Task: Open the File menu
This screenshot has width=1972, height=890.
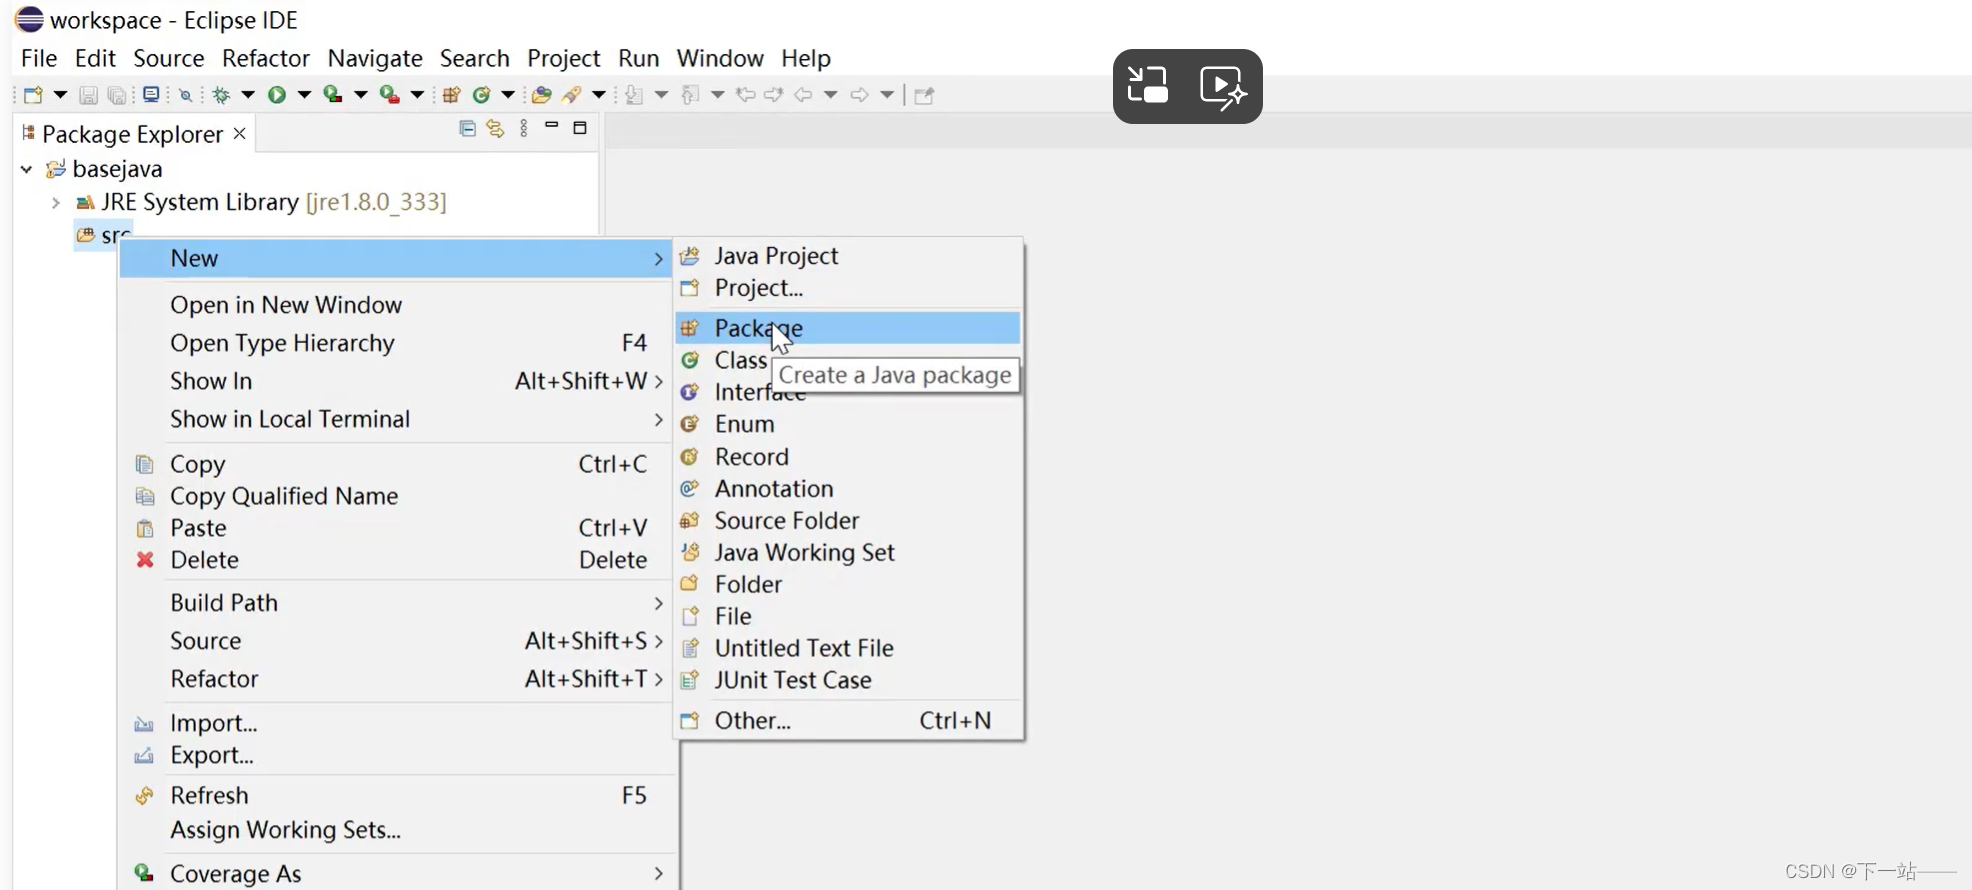Action: click(39, 58)
